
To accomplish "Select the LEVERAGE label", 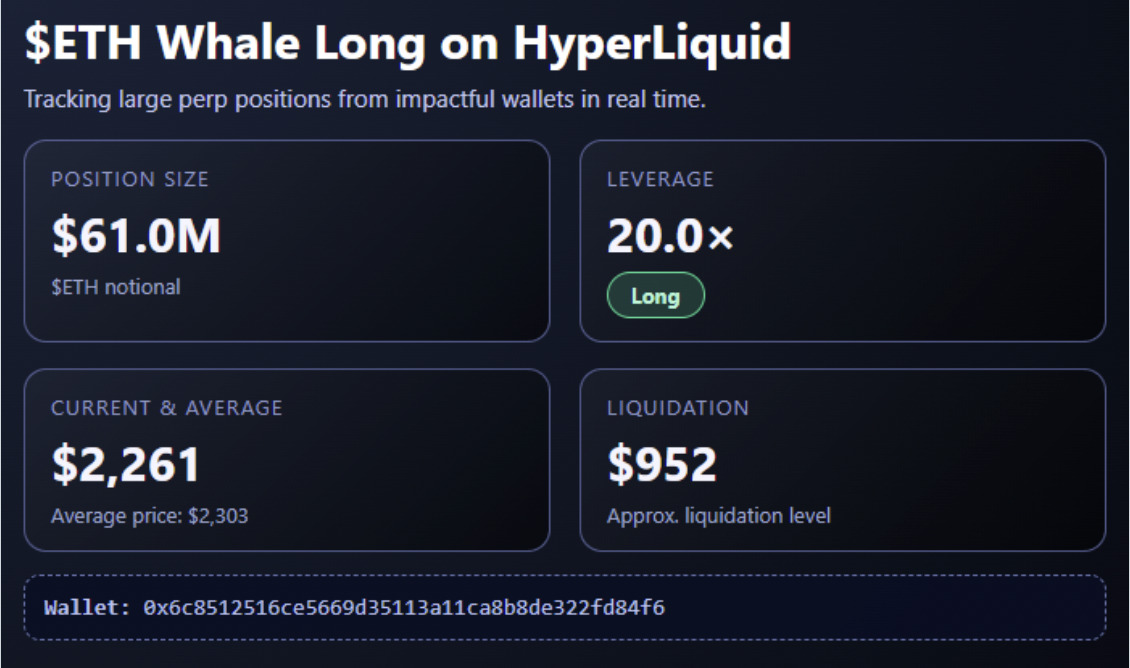I will [x=660, y=180].
